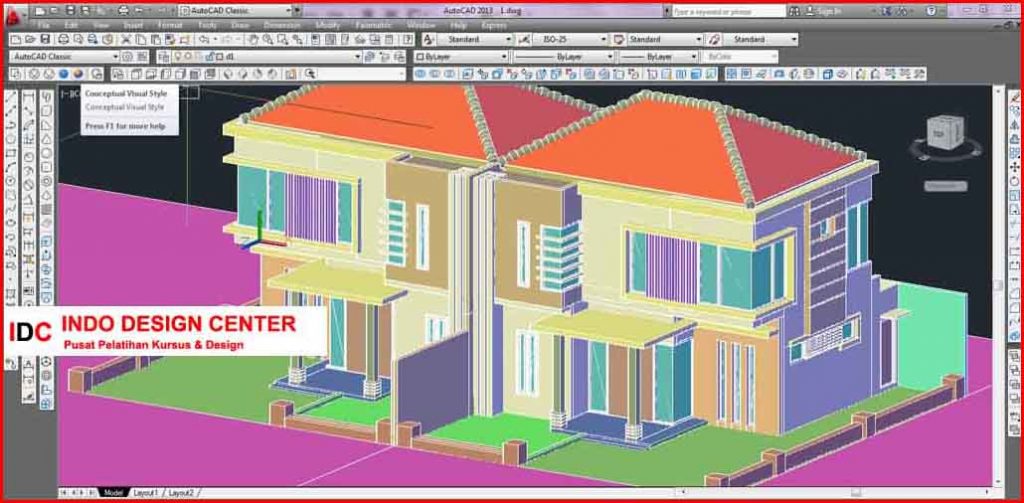
Task: Switch to the Layout2 tab
Action: [x=181, y=493]
